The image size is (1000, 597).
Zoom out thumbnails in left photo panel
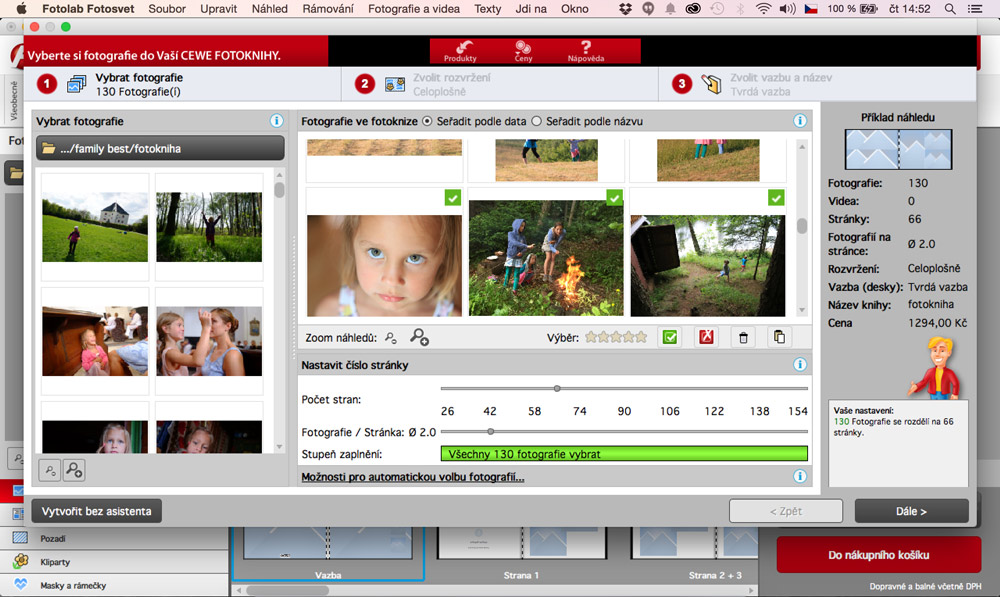click(x=48, y=470)
